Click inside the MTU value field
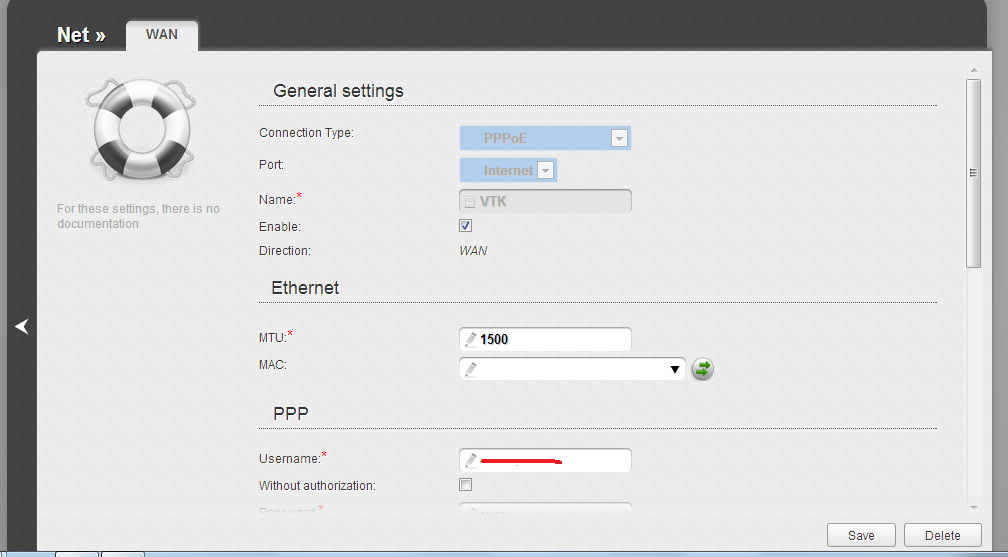The image size is (1008, 557). tap(555, 339)
